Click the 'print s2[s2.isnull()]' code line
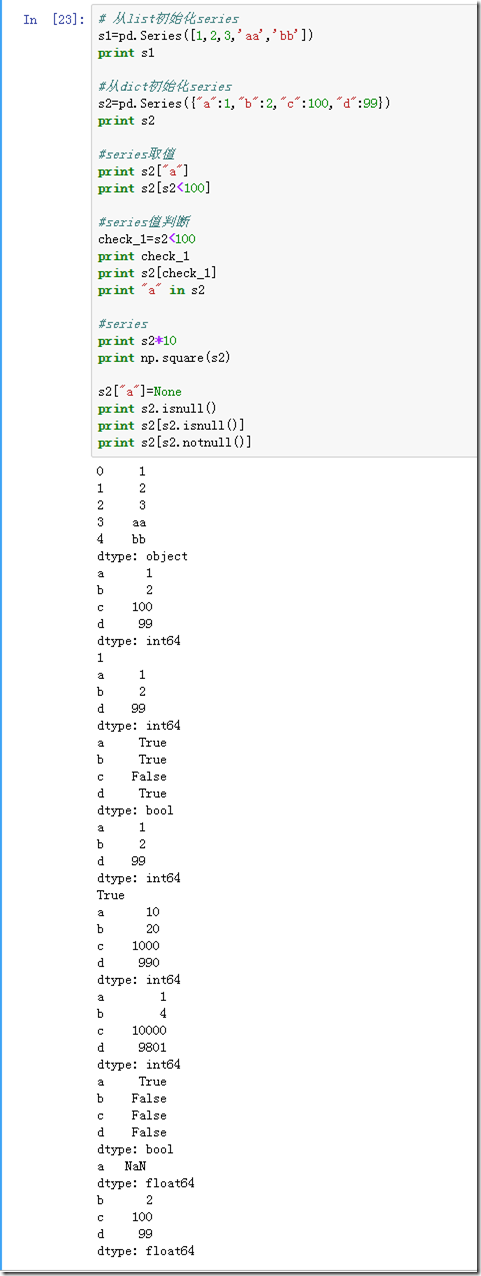This screenshot has width=481, height=1276. [x=172, y=427]
